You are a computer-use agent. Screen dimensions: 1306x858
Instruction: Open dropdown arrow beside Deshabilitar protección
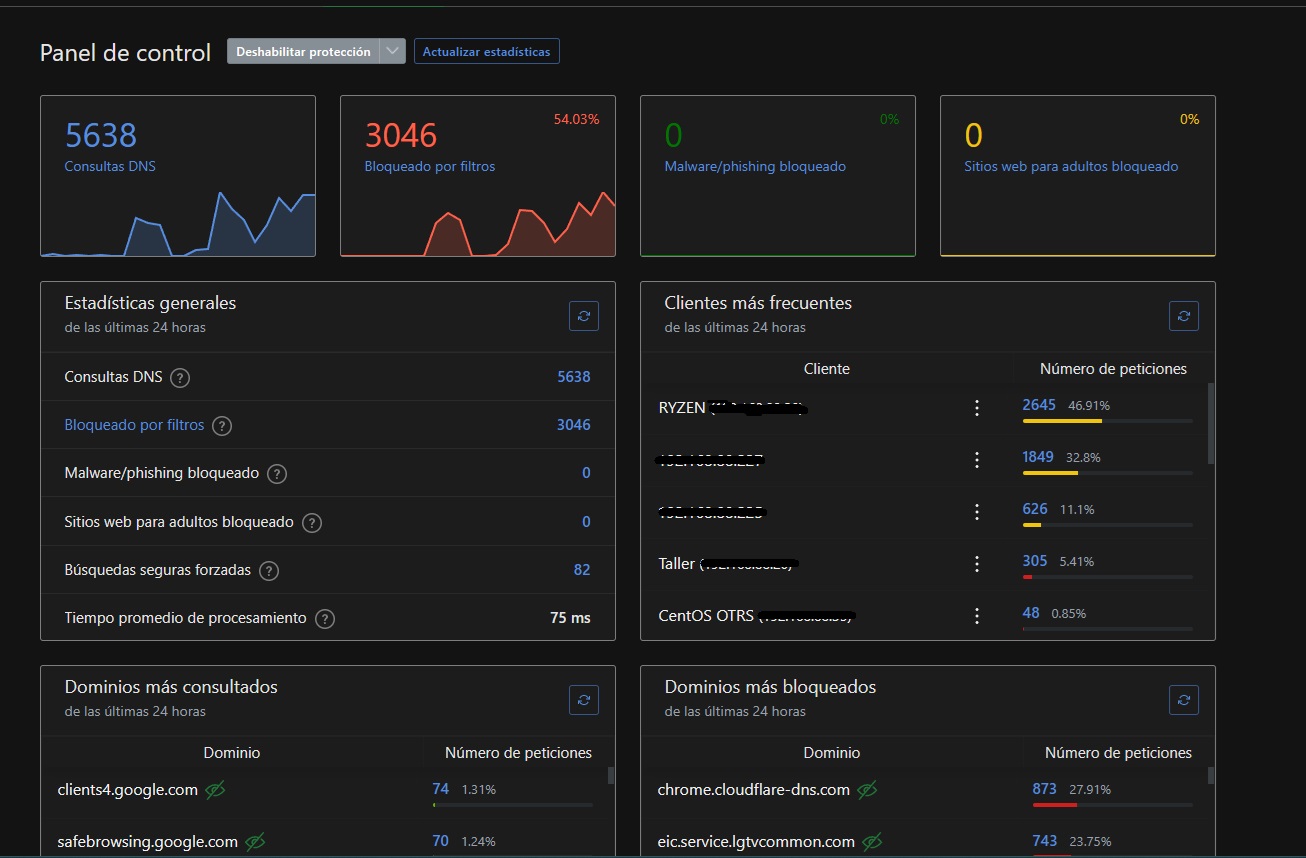tap(392, 52)
